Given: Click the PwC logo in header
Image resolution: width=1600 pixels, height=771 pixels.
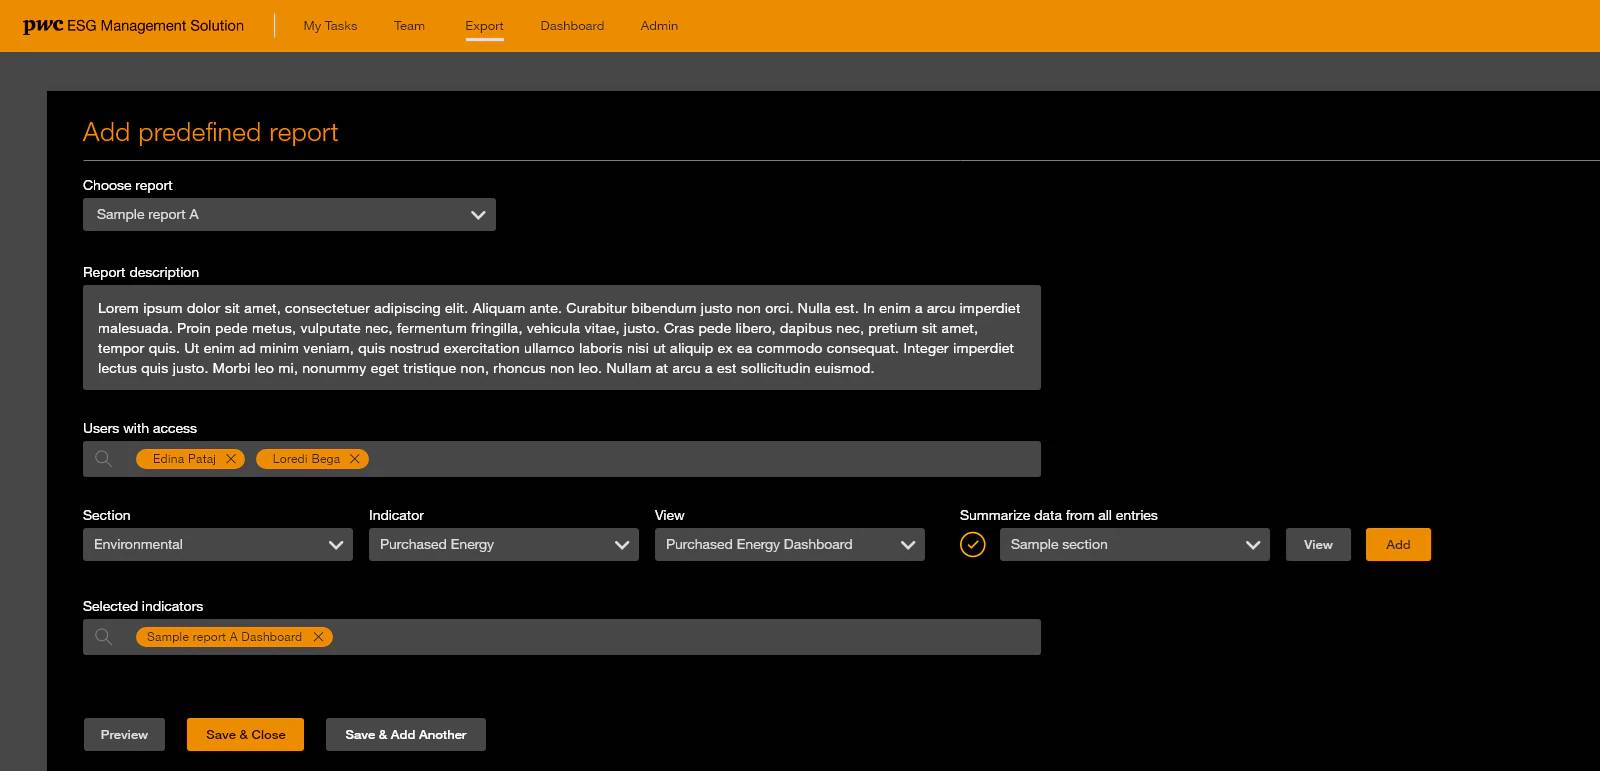Looking at the screenshot, I should point(43,26).
